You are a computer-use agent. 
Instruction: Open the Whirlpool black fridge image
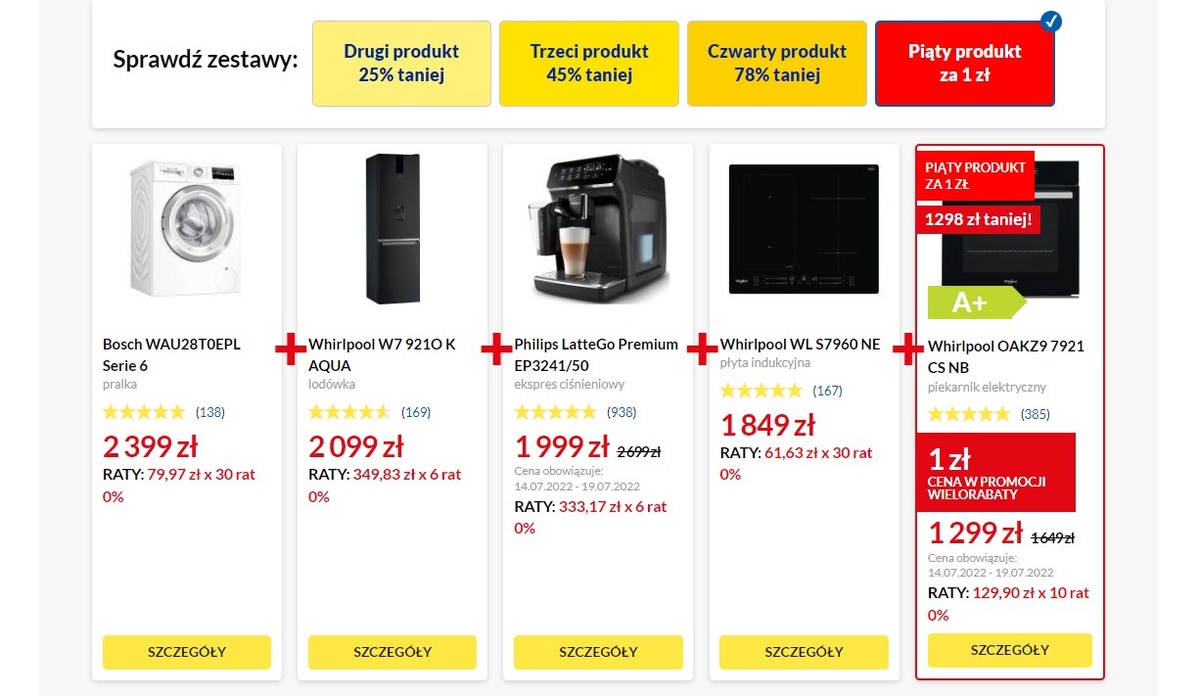point(392,228)
